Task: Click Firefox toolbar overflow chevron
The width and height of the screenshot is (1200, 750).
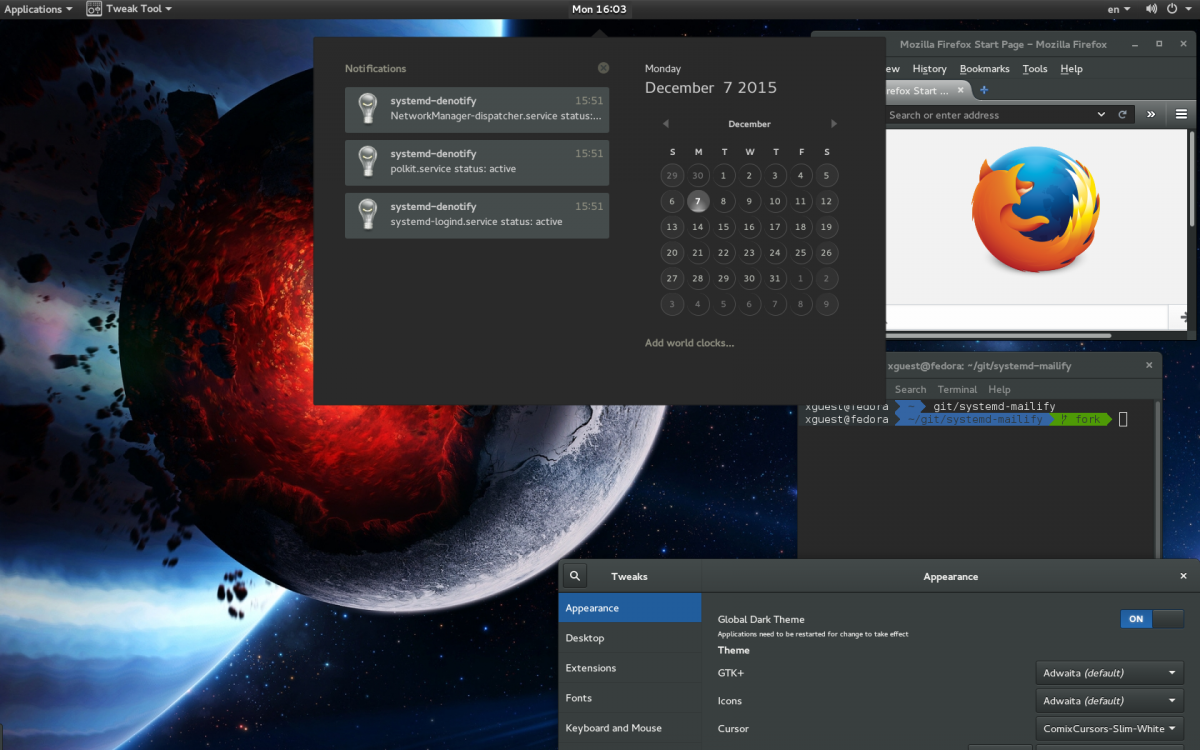Action: tap(1151, 115)
